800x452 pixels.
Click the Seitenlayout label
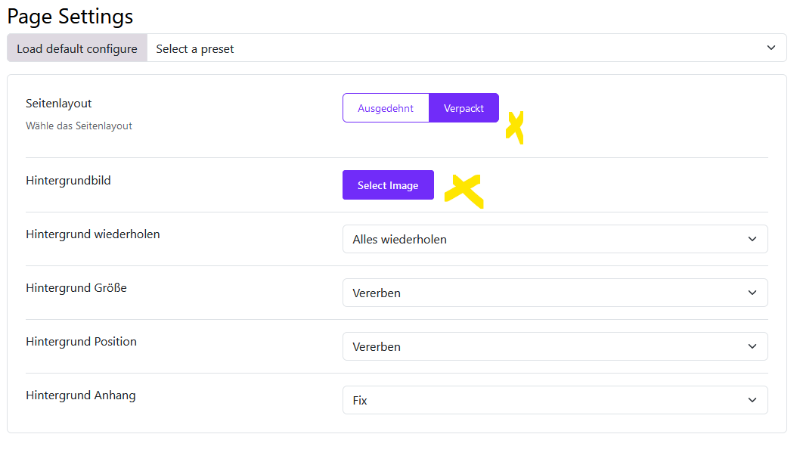(59, 104)
